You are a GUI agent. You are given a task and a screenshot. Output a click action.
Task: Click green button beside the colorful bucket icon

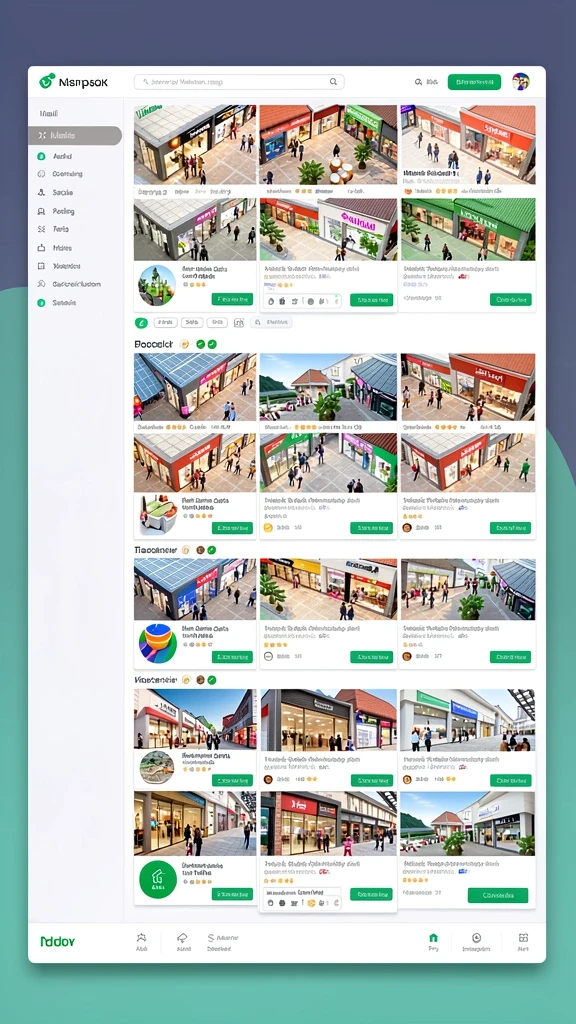[232, 657]
